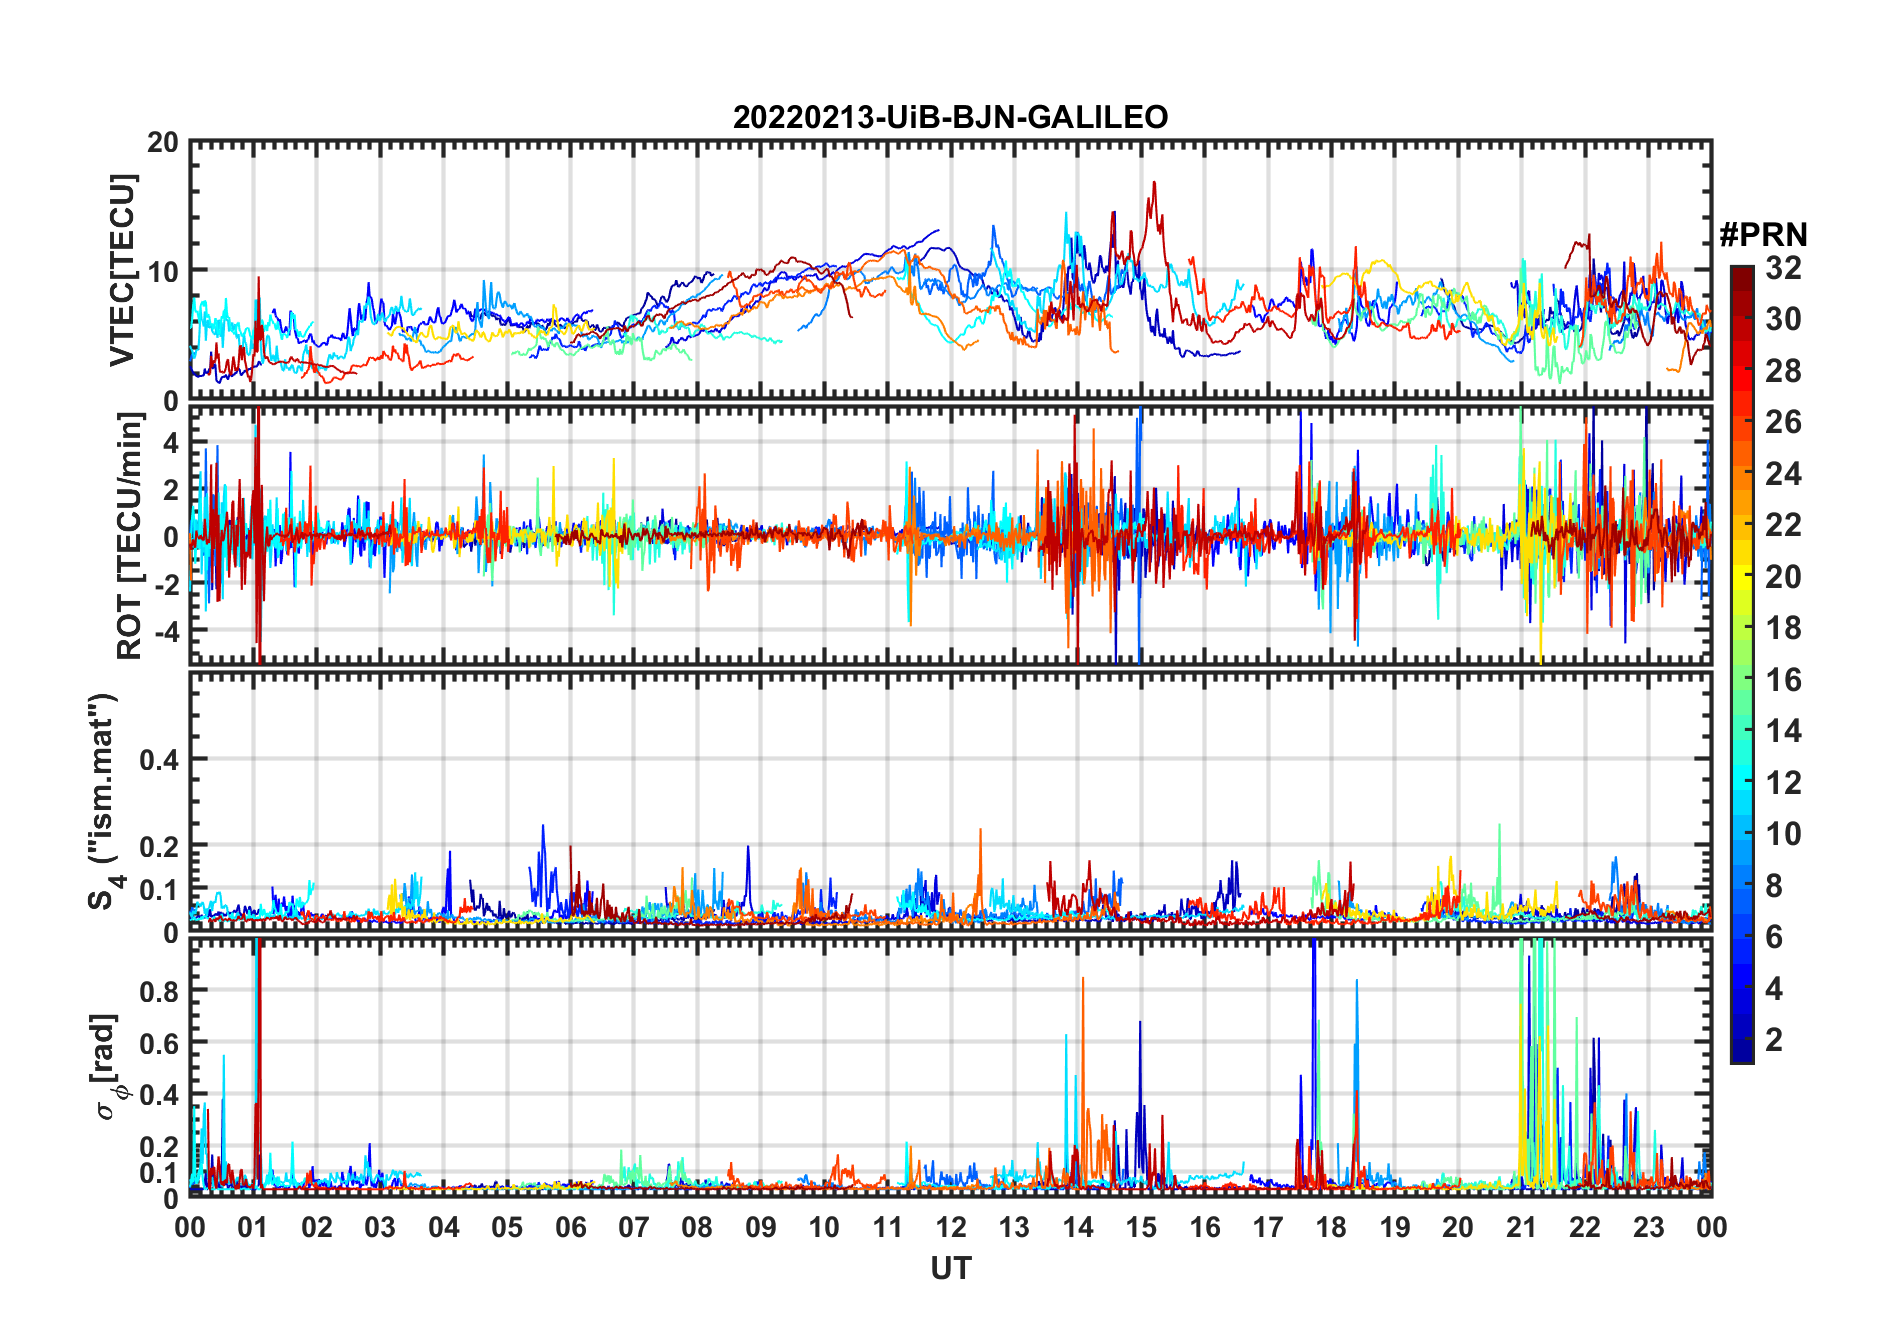Click x-axis hour tick label 21
The image size is (1902, 1330).
tap(1522, 1227)
